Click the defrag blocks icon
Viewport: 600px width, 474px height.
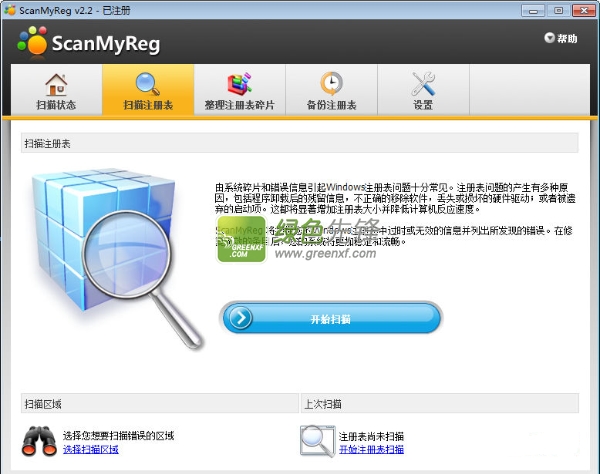pyautogui.click(x=240, y=84)
